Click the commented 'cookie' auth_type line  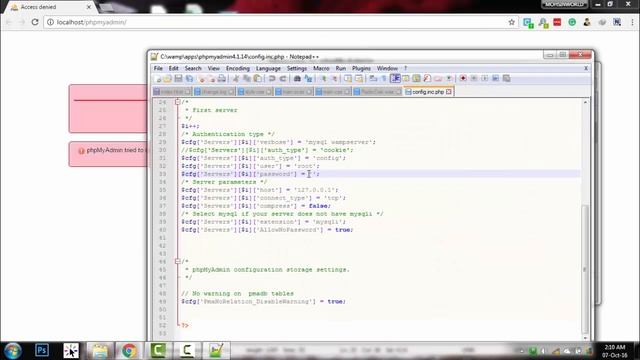tap(267, 150)
